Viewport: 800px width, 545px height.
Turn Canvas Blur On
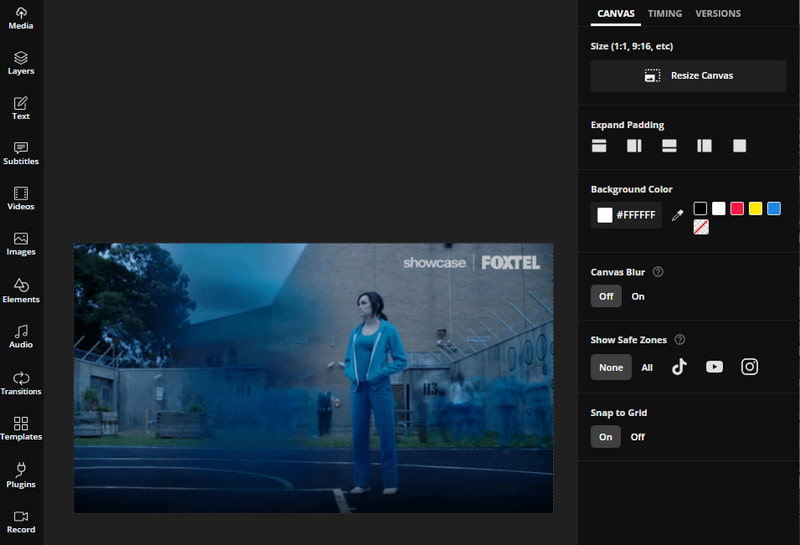638,296
